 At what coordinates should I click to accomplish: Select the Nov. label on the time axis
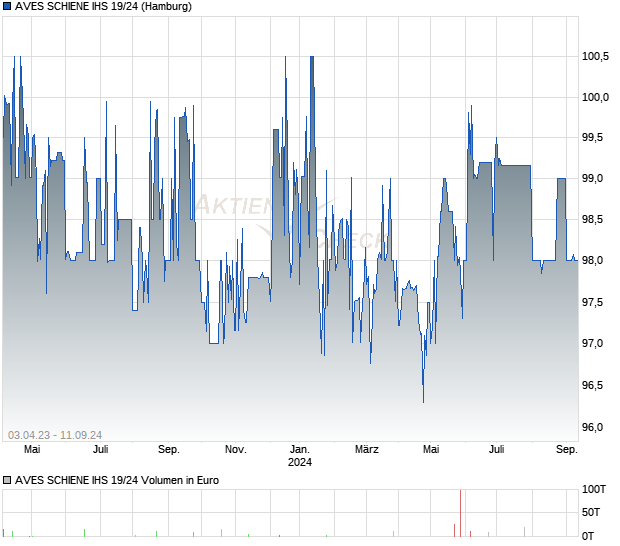tap(235, 450)
